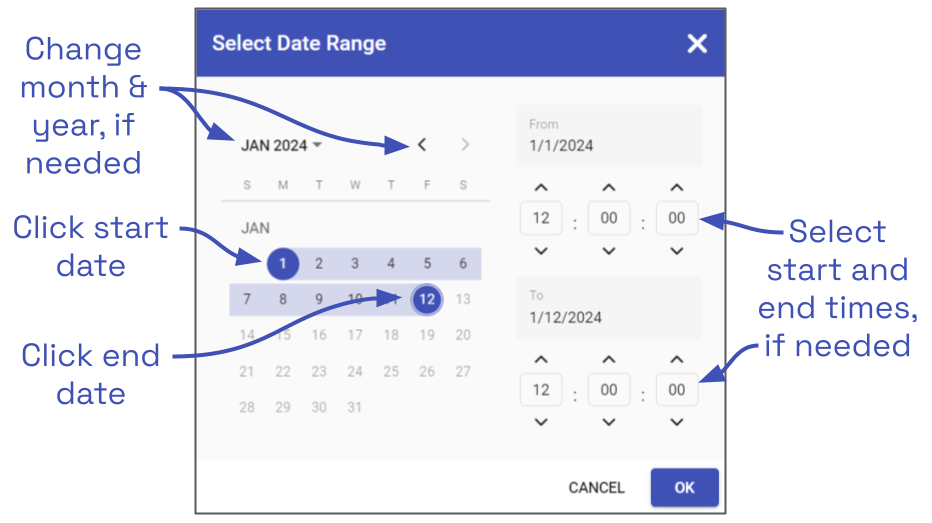Increase the To hour value
Image resolution: width=932 pixels, height=523 pixels.
541,360
